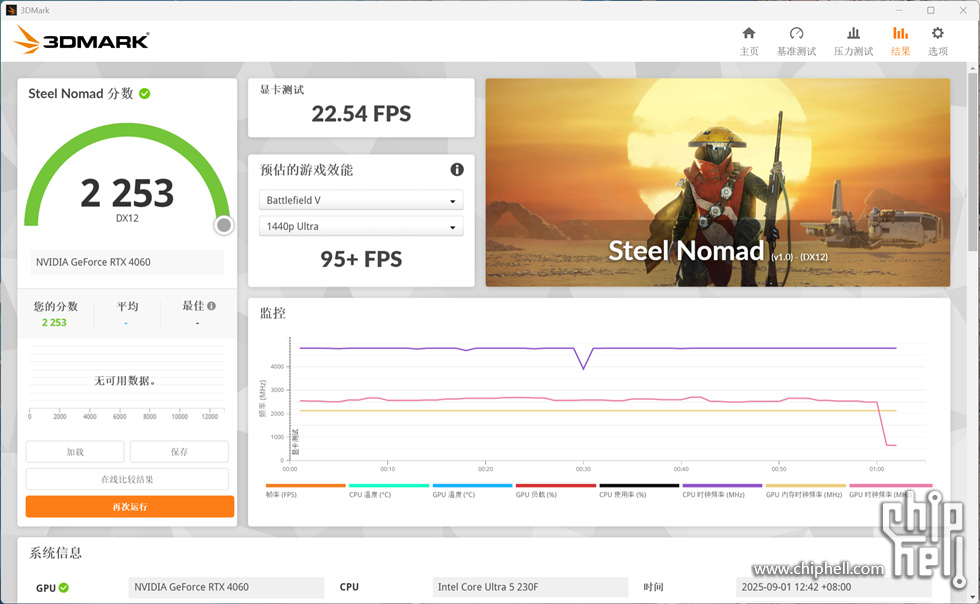Toggle CPU 时钟频率 purple legend entry
Screen dimensions: 980x604
(x=722, y=491)
